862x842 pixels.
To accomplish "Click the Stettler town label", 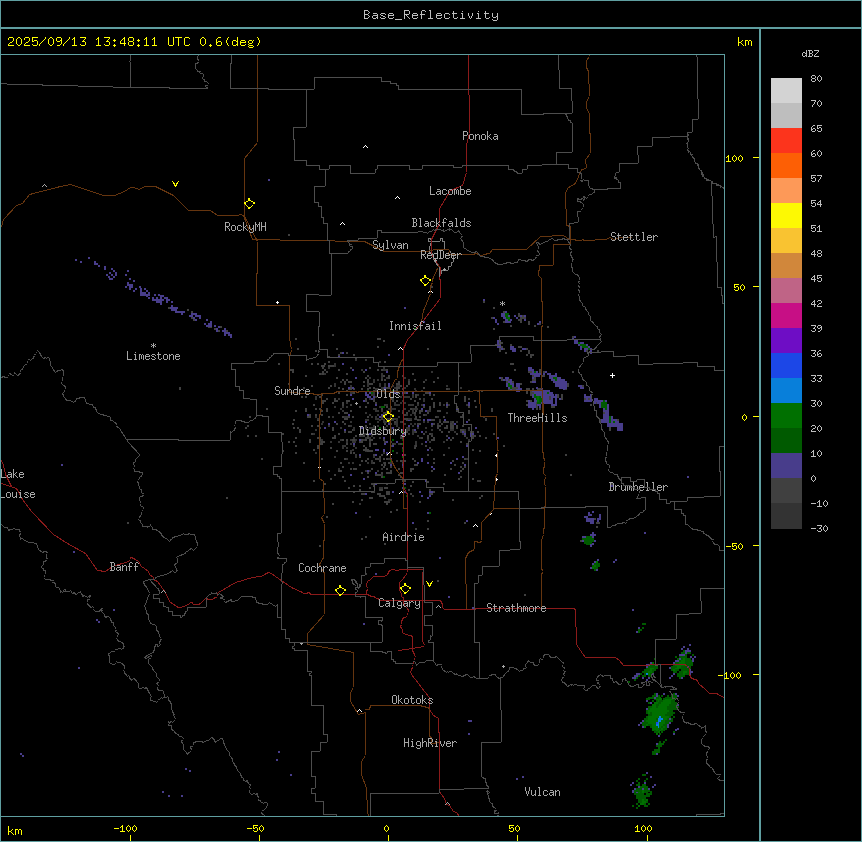I will tap(633, 237).
